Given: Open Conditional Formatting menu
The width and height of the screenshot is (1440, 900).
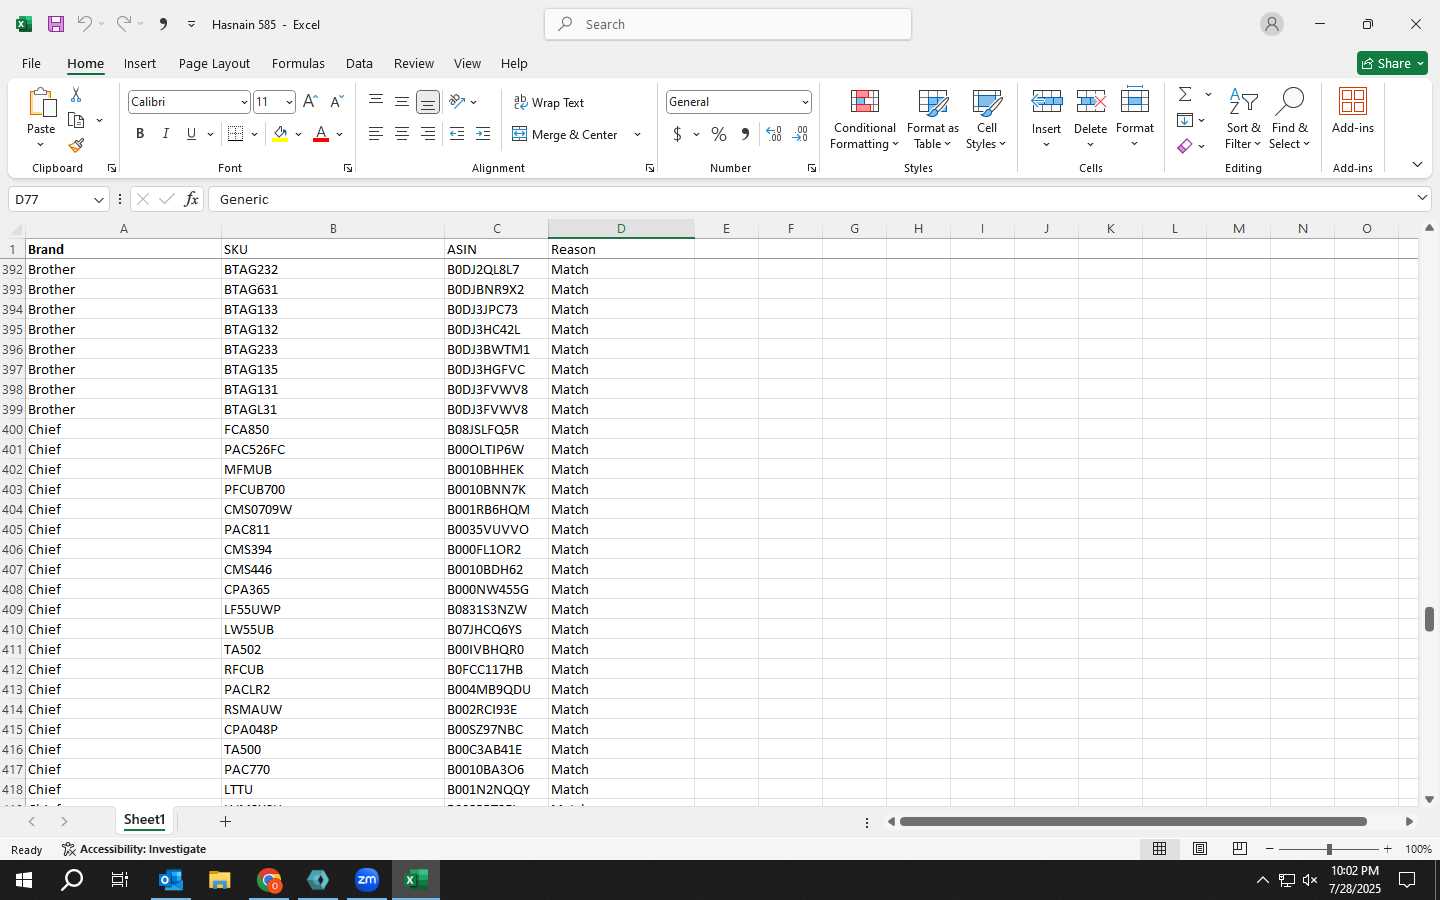Looking at the screenshot, I should (x=865, y=120).
